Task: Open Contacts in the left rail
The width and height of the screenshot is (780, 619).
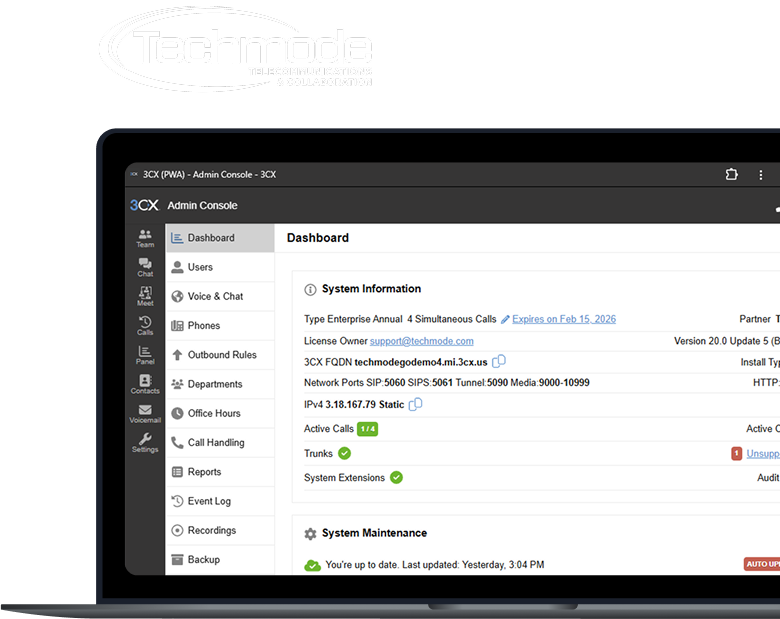Action: click(x=145, y=385)
